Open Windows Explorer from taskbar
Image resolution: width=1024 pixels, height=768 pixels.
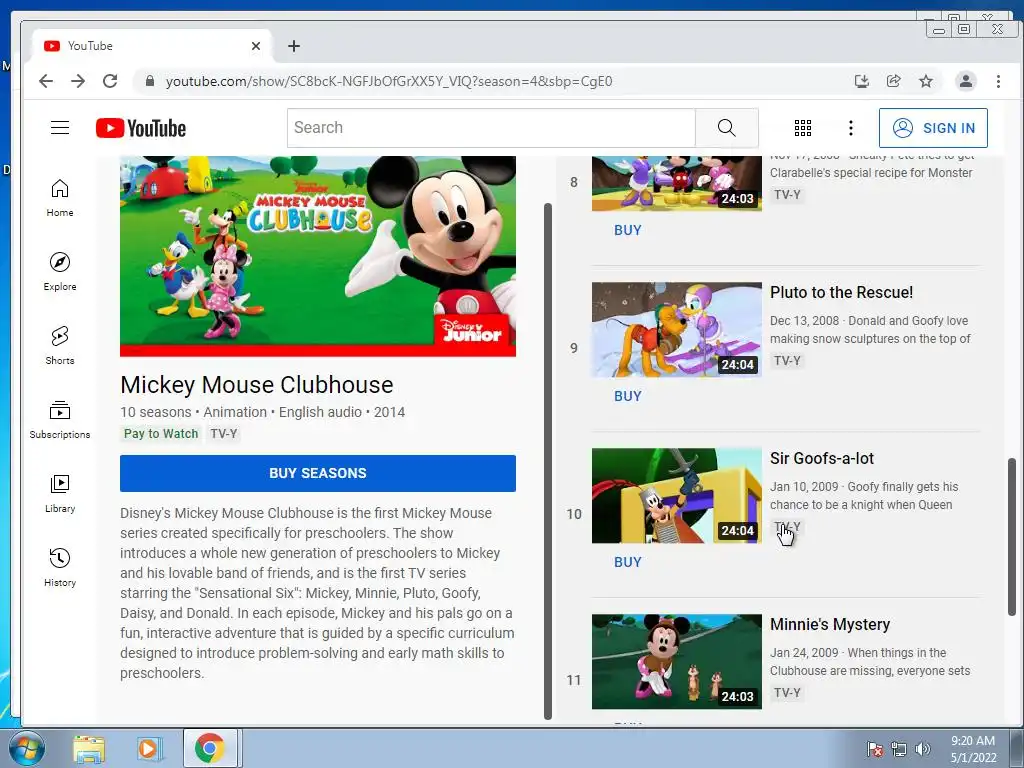pos(89,749)
